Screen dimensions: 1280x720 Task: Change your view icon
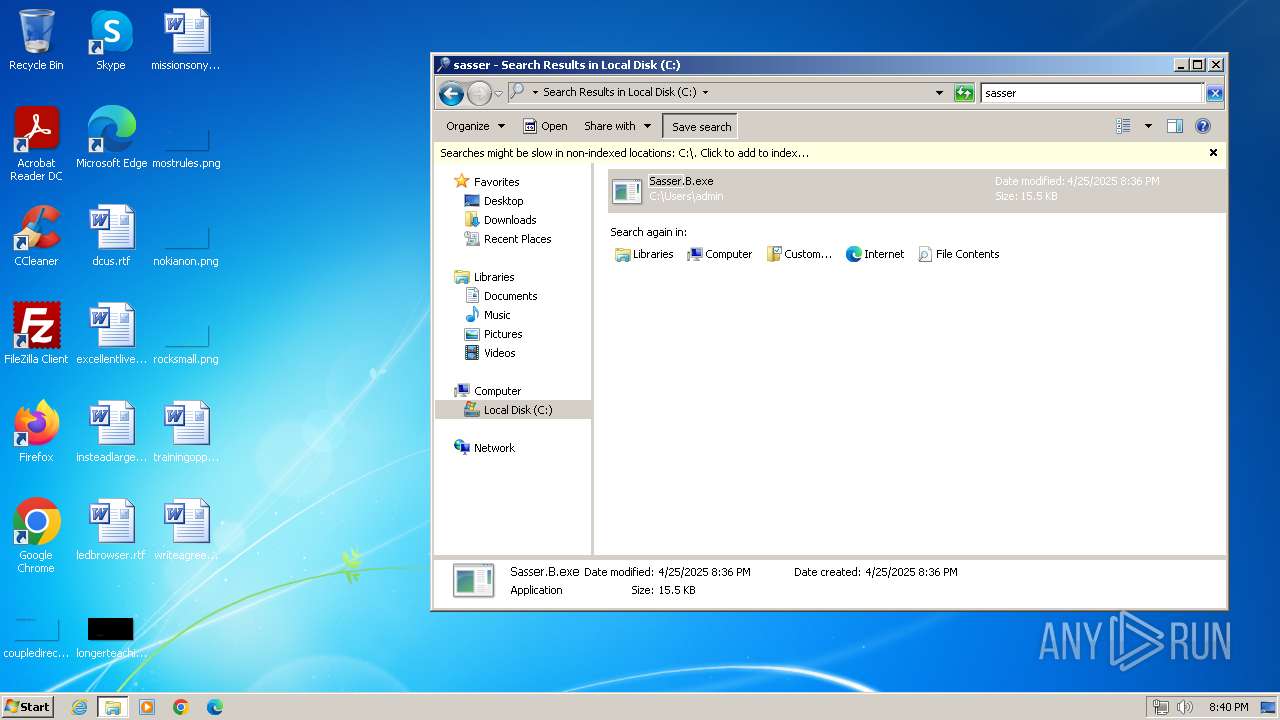point(1123,126)
